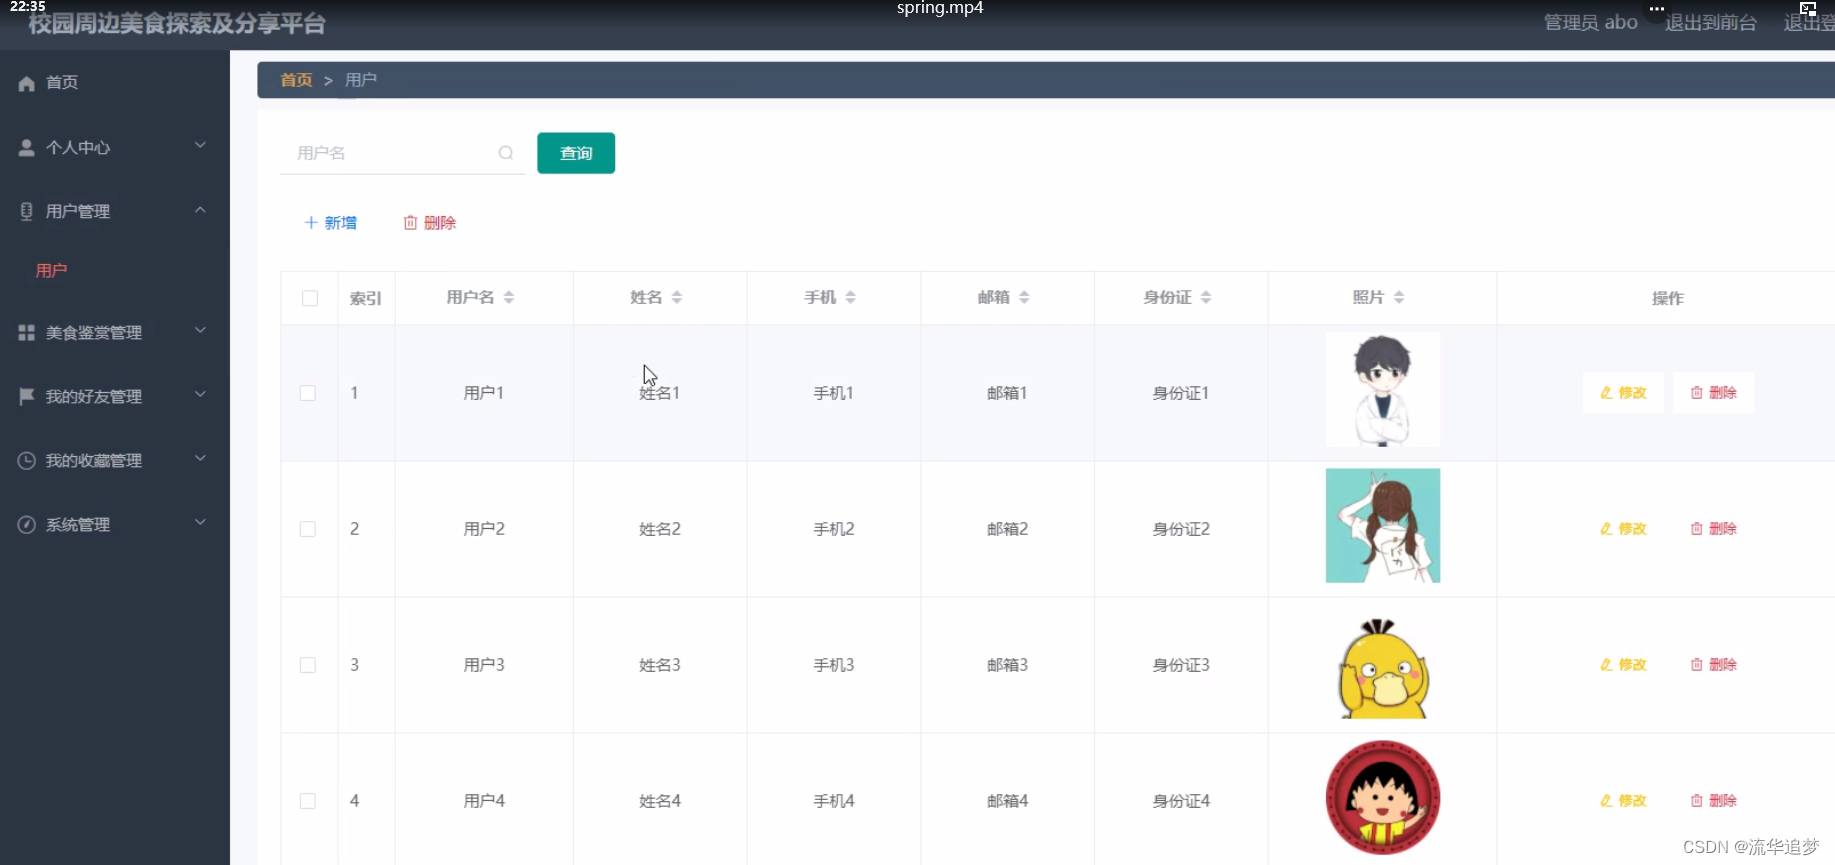Click the batch 删除 button above table
The height and width of the screenshot is (865, 1835).
click(430, 223)
